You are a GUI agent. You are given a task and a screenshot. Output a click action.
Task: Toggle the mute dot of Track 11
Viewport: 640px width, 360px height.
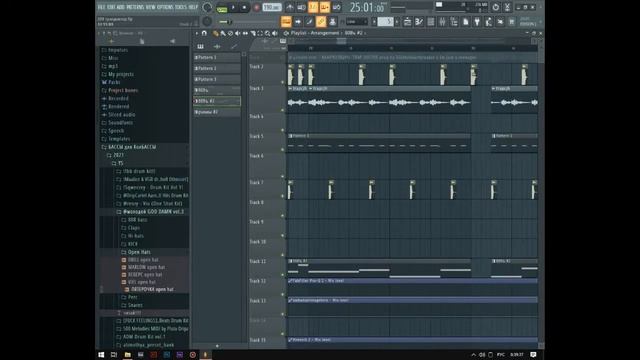point(282,275)
